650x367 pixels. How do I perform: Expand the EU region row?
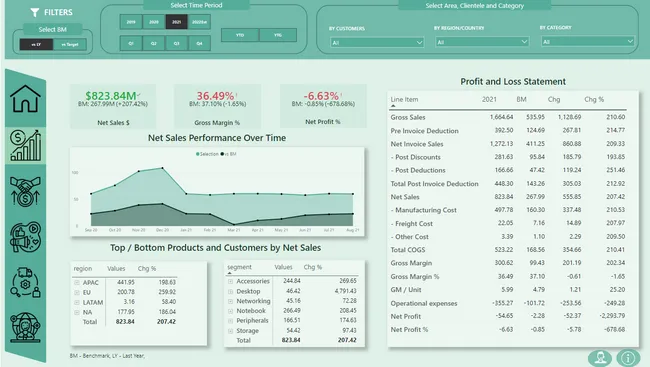click(77, 292)
